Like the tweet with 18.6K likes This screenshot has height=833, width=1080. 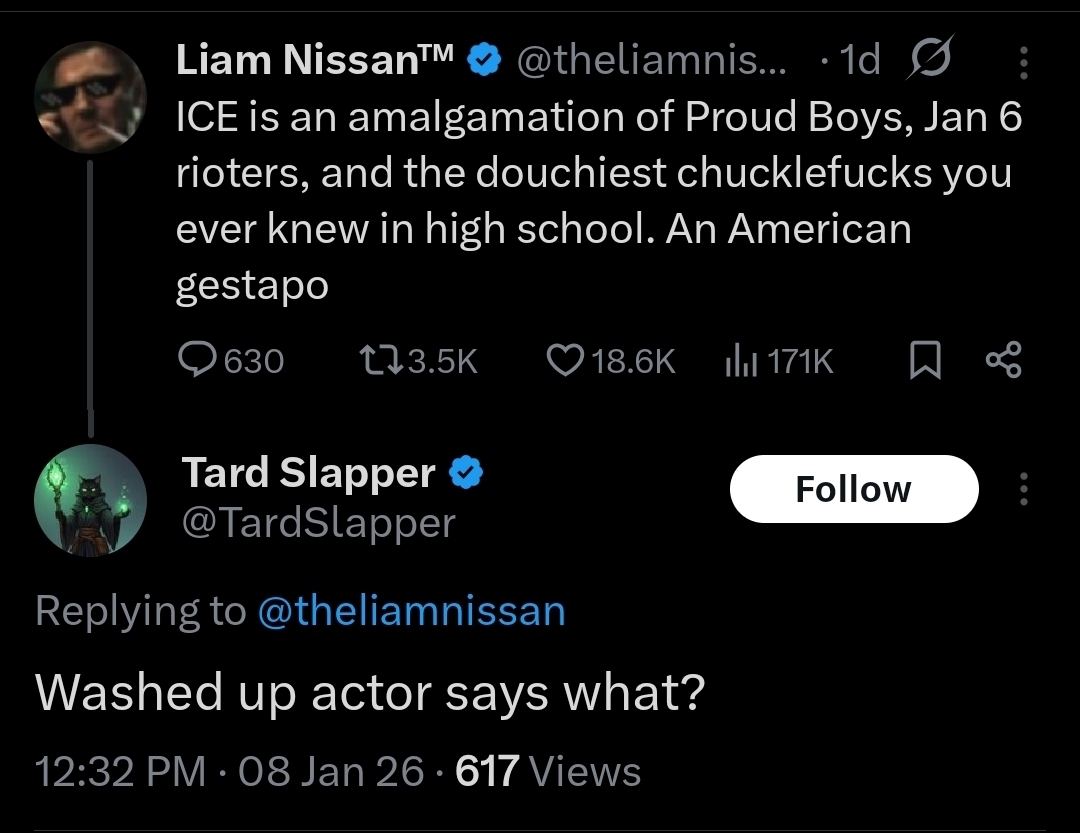click(565, 360)
